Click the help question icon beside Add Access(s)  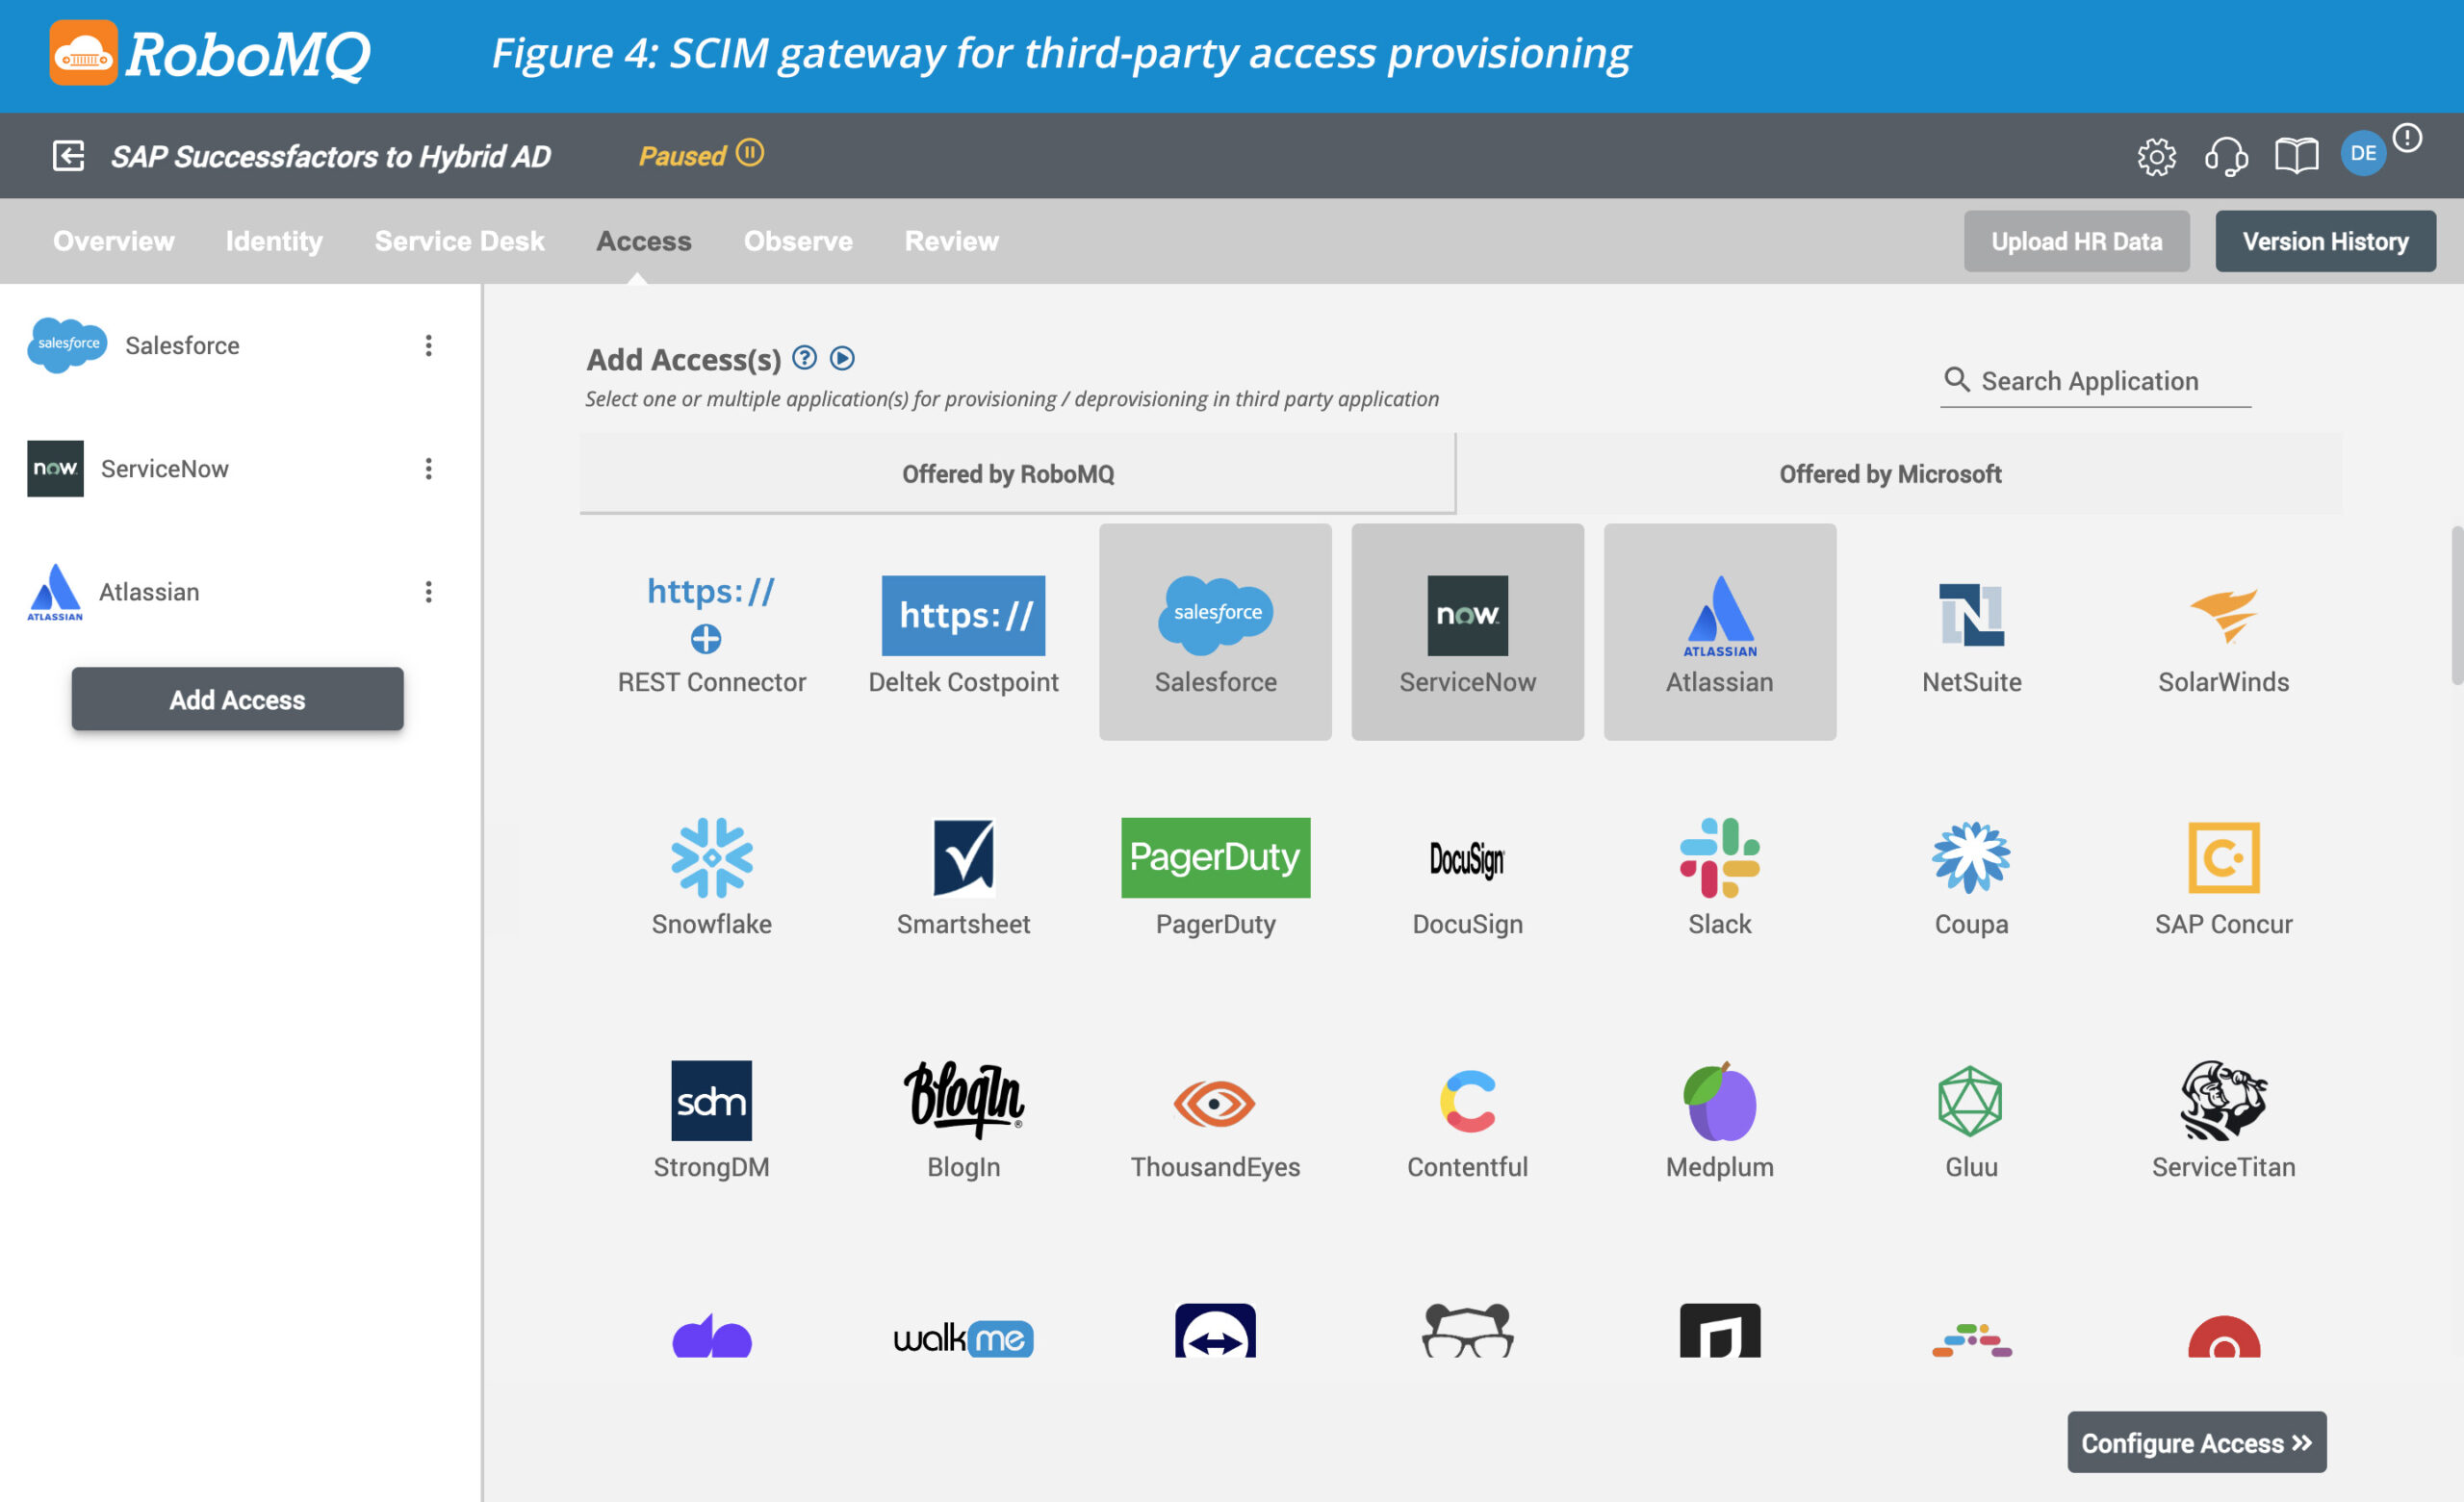(x=805, y=358)
